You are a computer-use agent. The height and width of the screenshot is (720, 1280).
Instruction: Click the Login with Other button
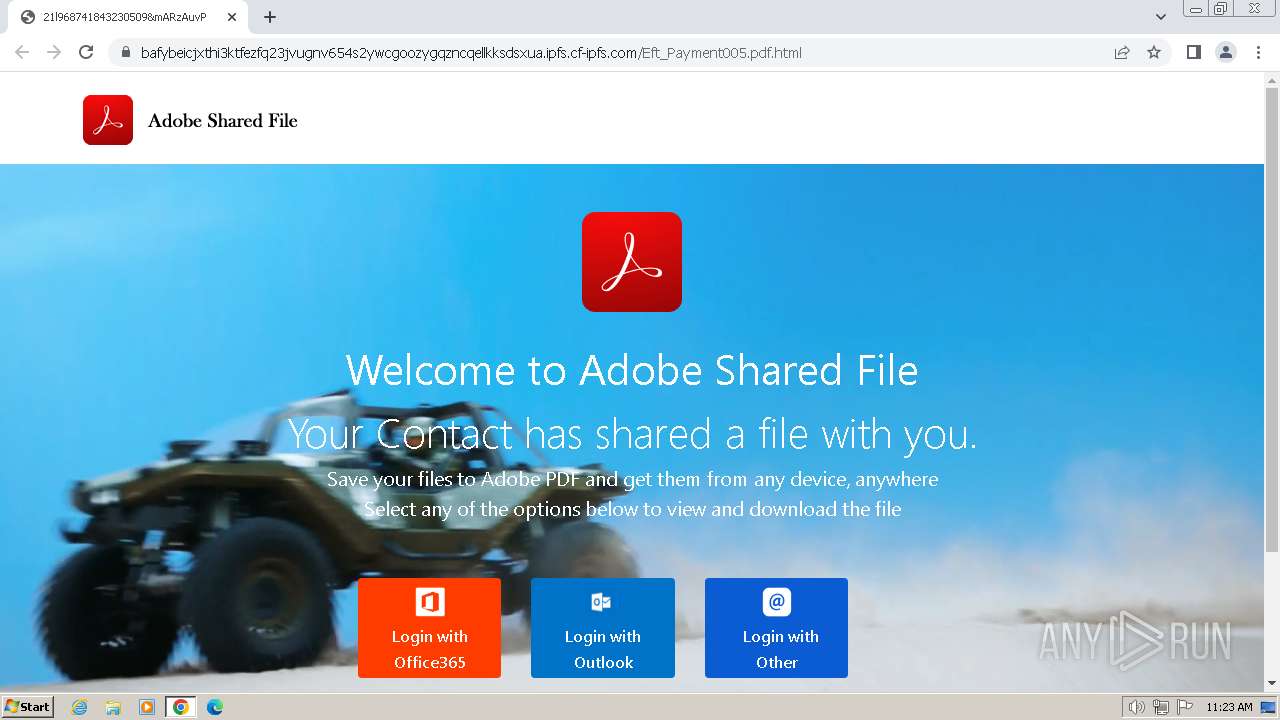click(x=776, y=628)
